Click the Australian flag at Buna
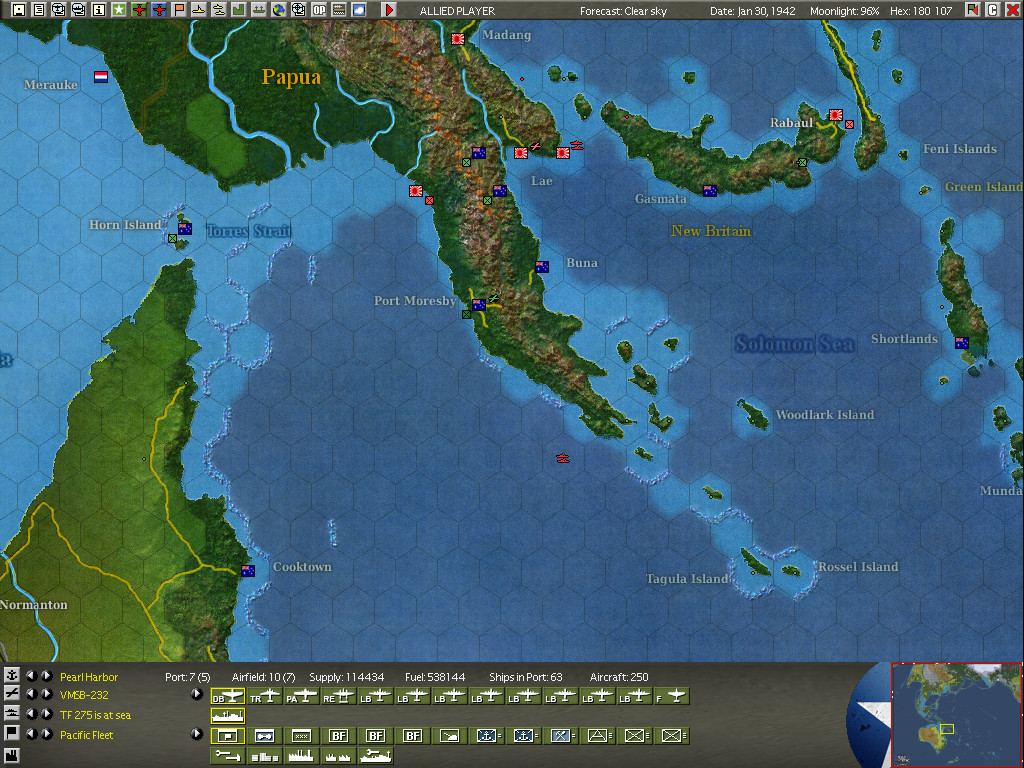Screen dimensions: 1024x768 [541, 266]
